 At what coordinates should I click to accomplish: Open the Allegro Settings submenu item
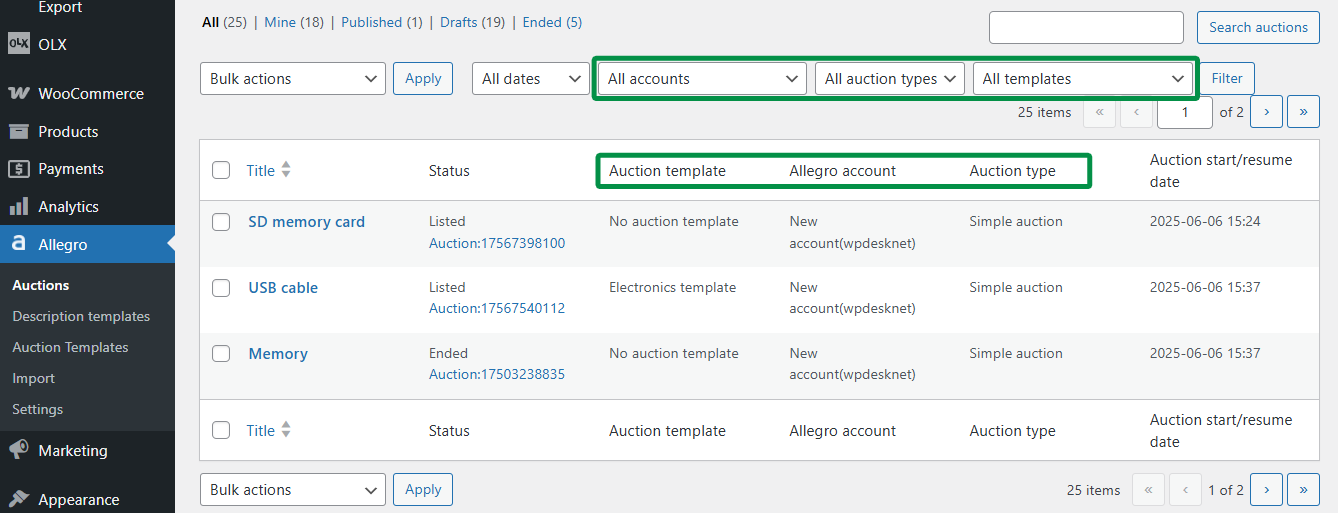37,409
